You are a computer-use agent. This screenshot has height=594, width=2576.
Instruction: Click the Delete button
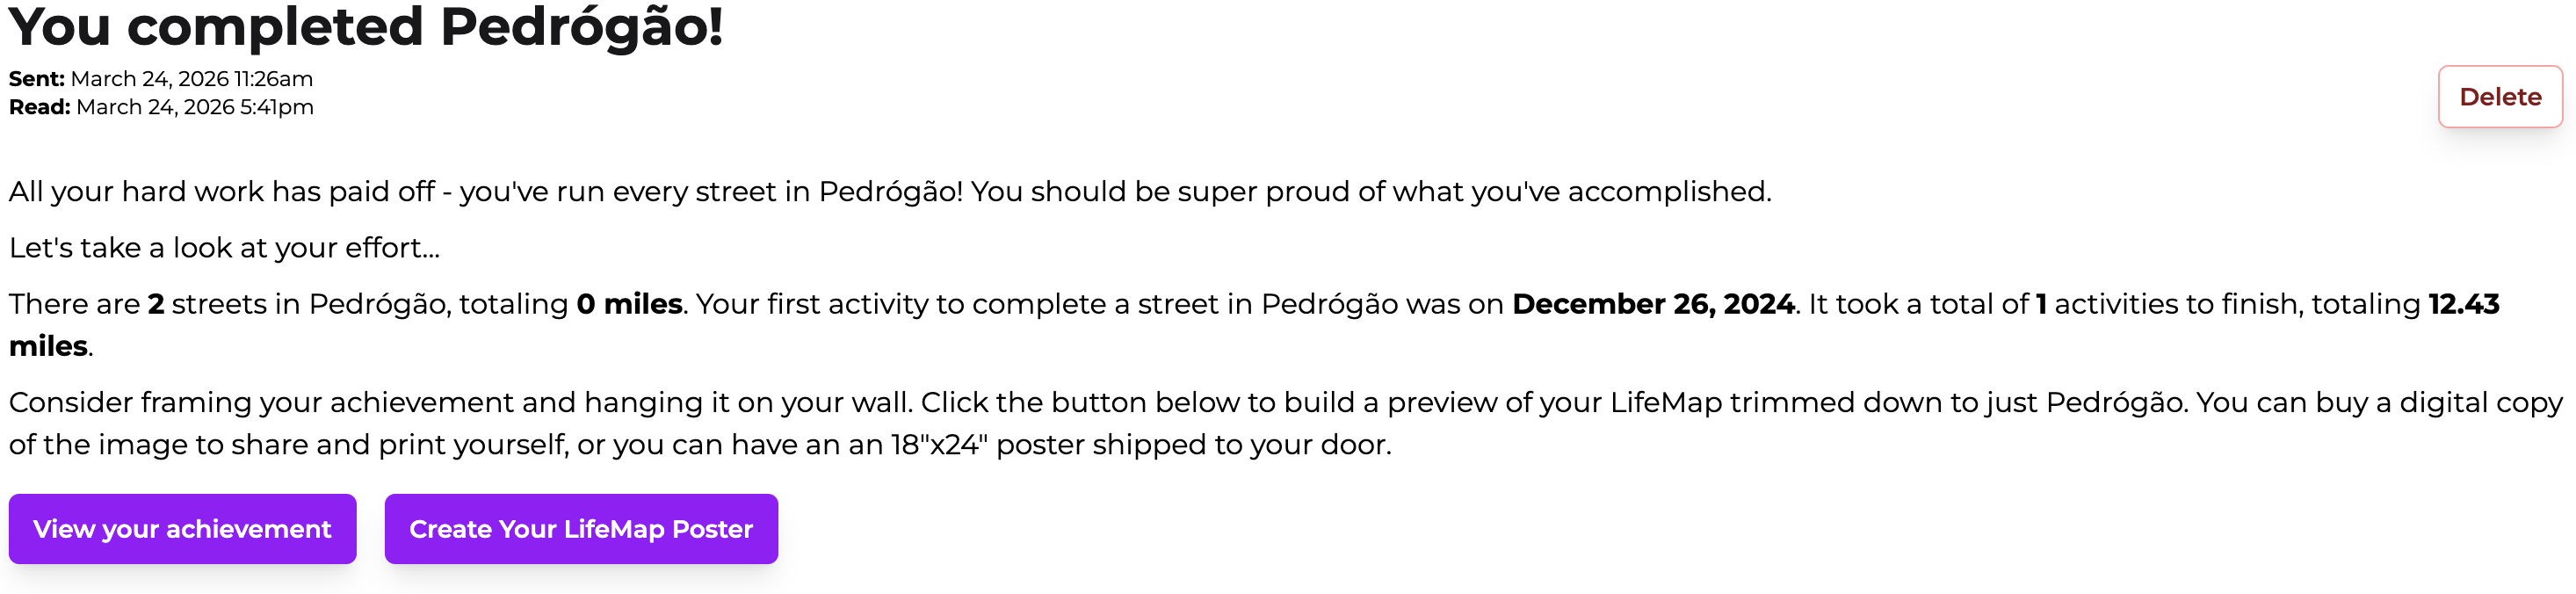coord(2499,97)
